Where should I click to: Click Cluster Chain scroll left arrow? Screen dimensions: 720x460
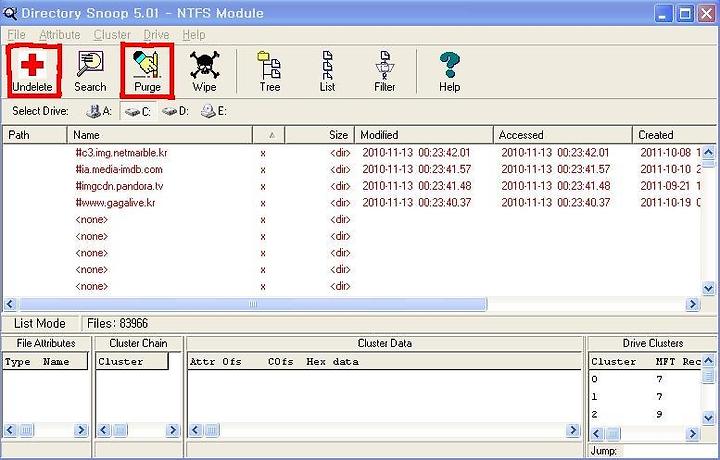[x=104, y=430]
